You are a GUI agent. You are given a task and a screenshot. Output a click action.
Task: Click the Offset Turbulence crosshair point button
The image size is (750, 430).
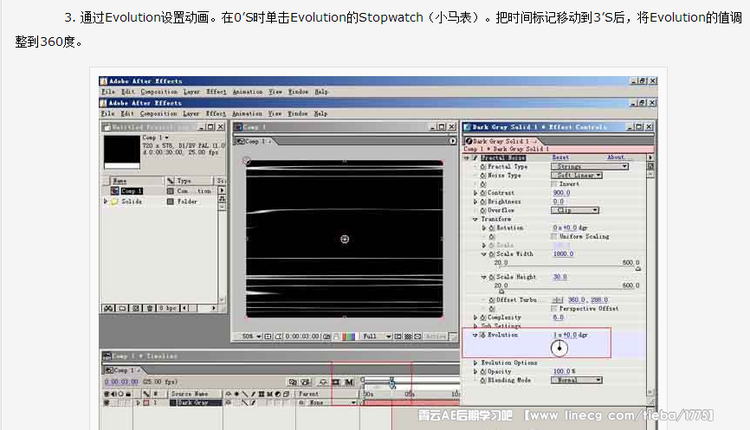[x=557, y=300]
